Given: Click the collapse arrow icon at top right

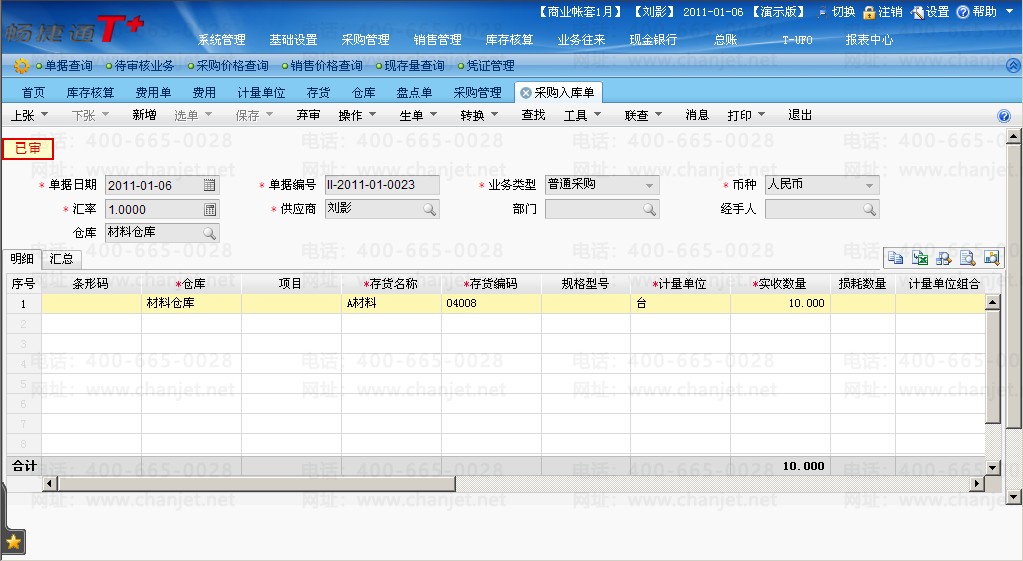Looking at the screenshot, I should 1013,66.
